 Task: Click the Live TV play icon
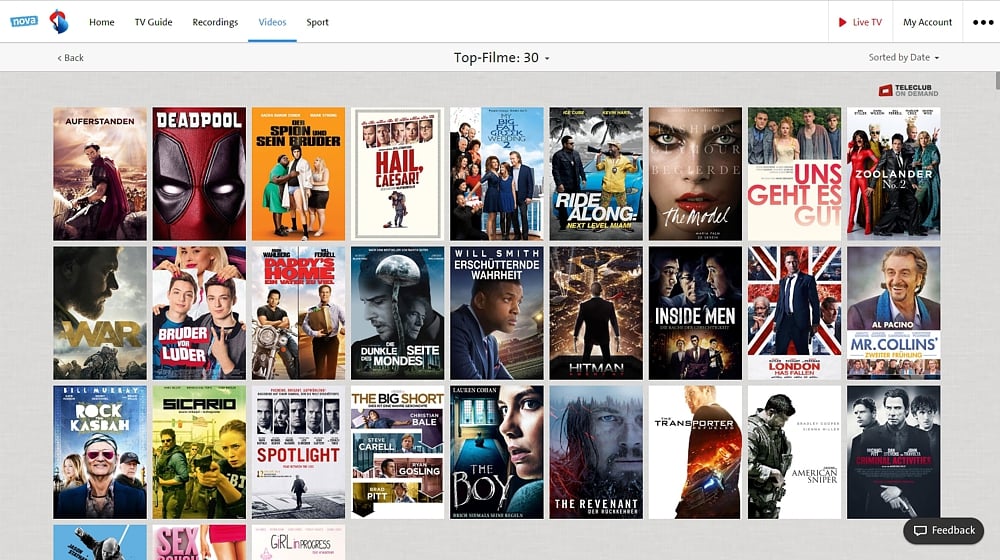point(842,22)
